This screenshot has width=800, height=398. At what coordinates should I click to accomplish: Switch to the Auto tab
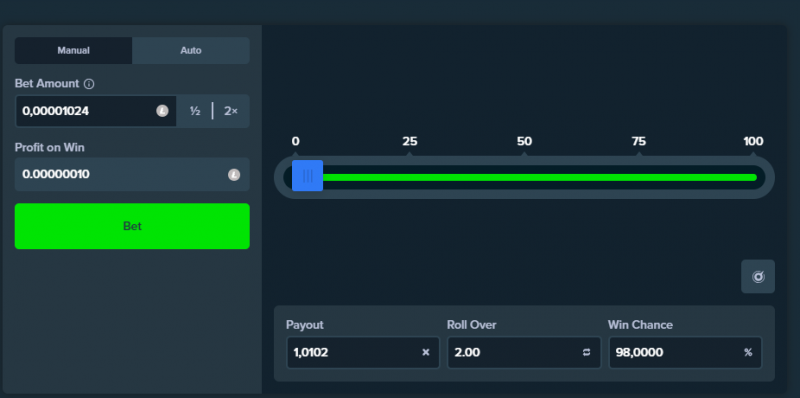[191, 51]
